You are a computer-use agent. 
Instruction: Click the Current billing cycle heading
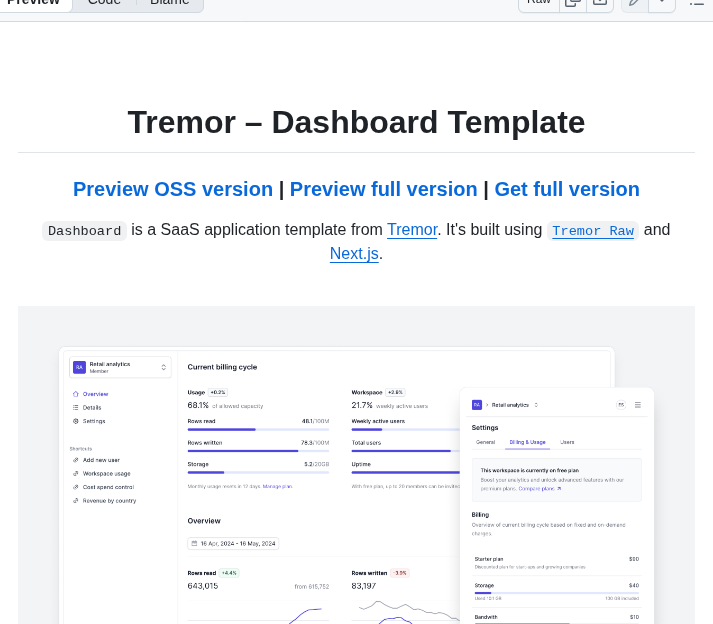222,367
